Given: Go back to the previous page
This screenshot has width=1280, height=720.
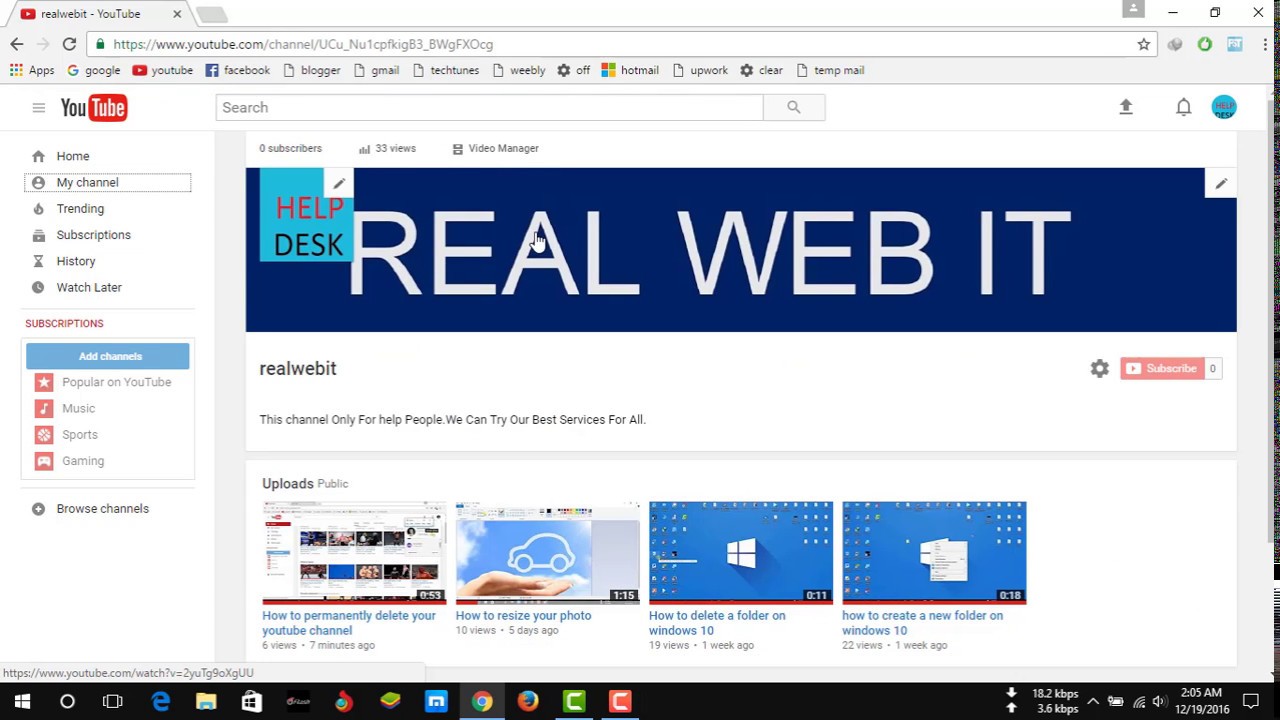Looking at the screenshot, I should coord(17,44).
